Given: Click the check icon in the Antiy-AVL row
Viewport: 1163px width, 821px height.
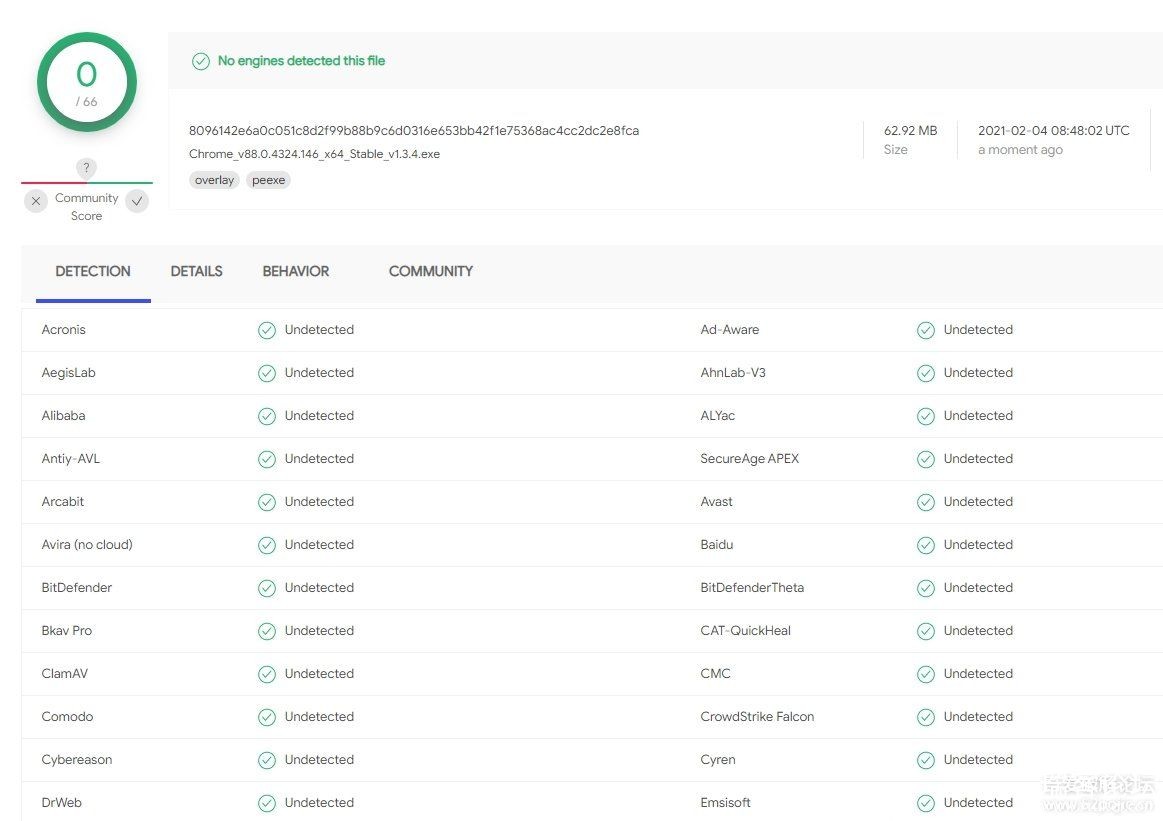Looking at the screenshot, I should [x=267, y=459].
